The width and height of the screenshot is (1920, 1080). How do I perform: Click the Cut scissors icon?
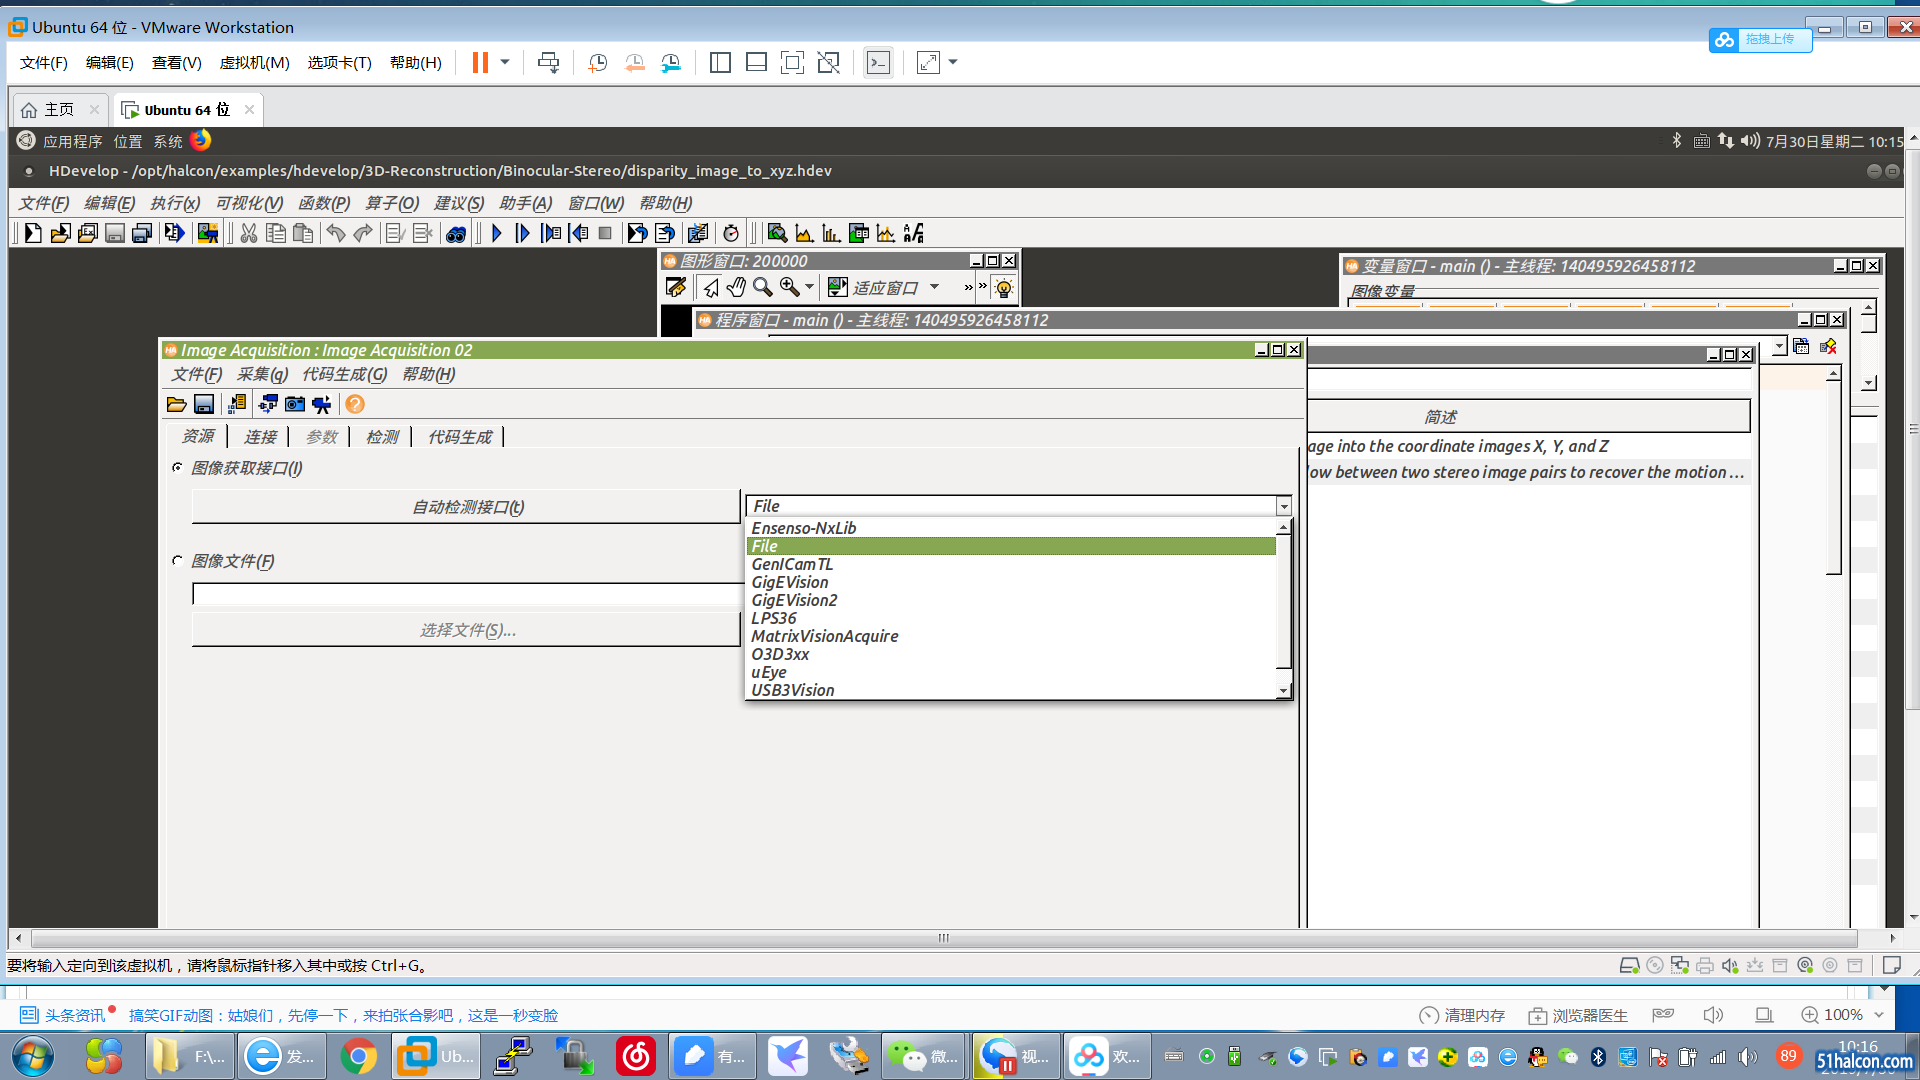click(x=249, y=233)
